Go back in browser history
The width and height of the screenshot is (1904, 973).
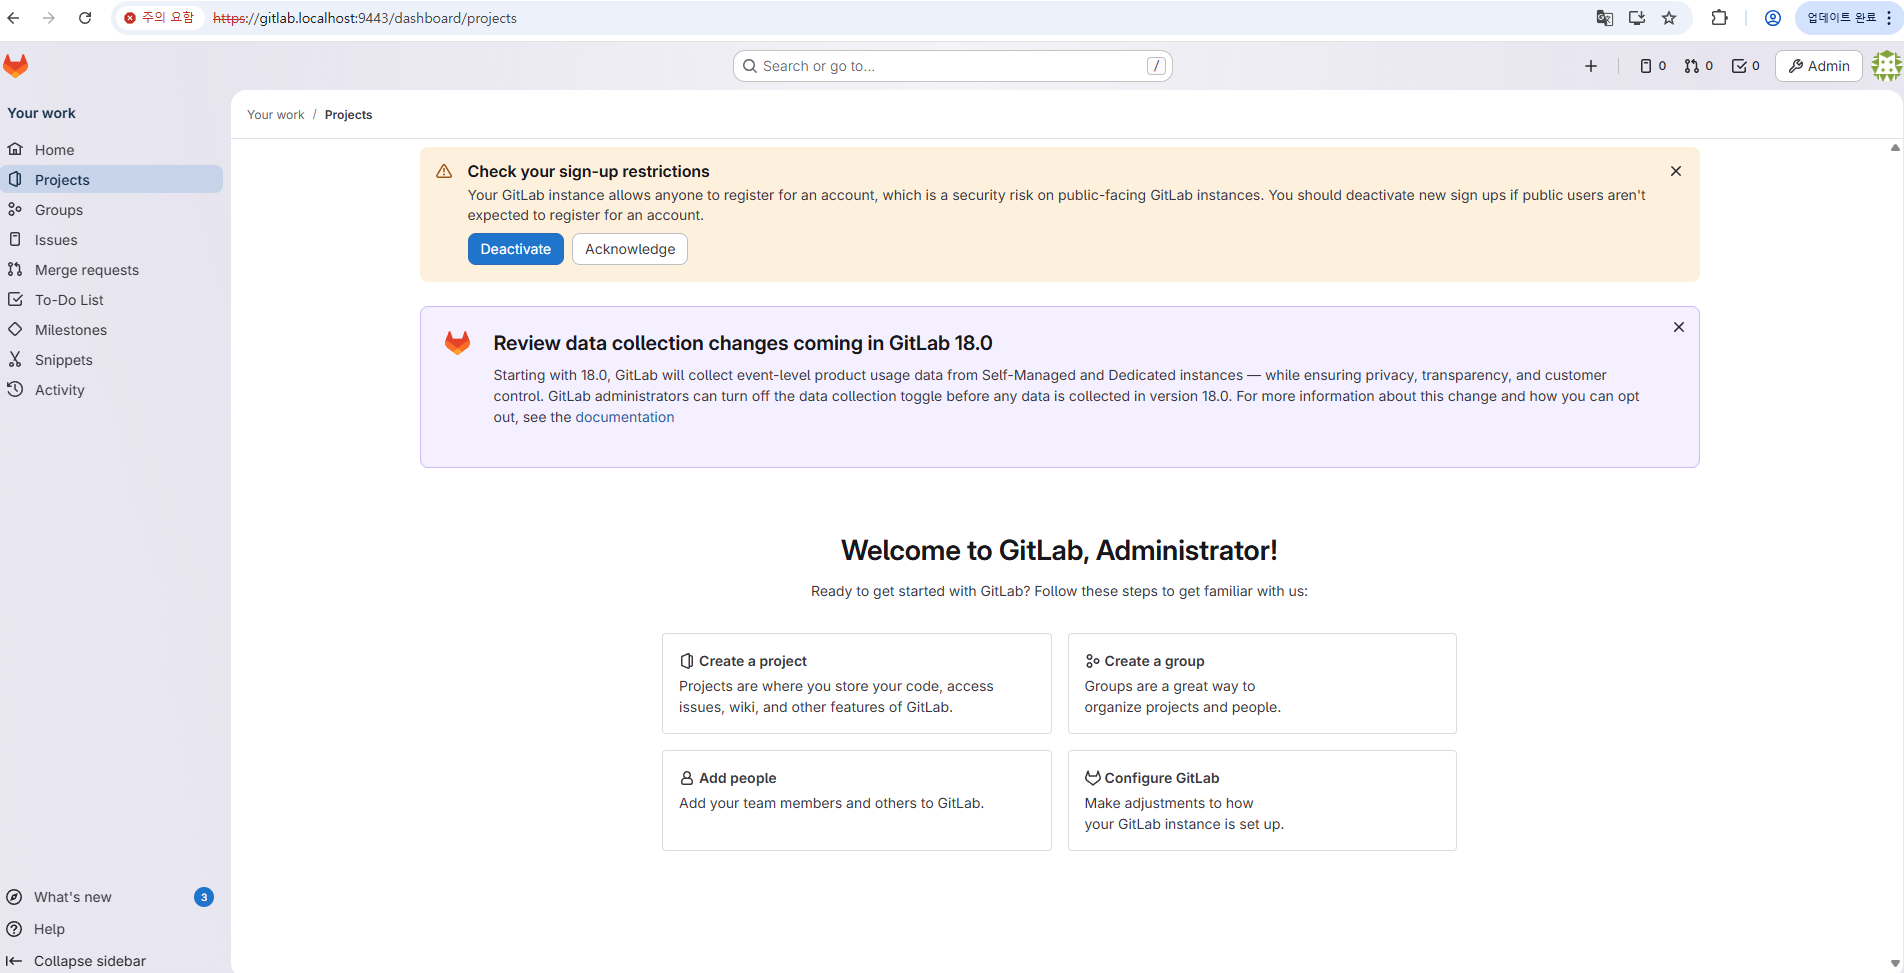(14, 18)
